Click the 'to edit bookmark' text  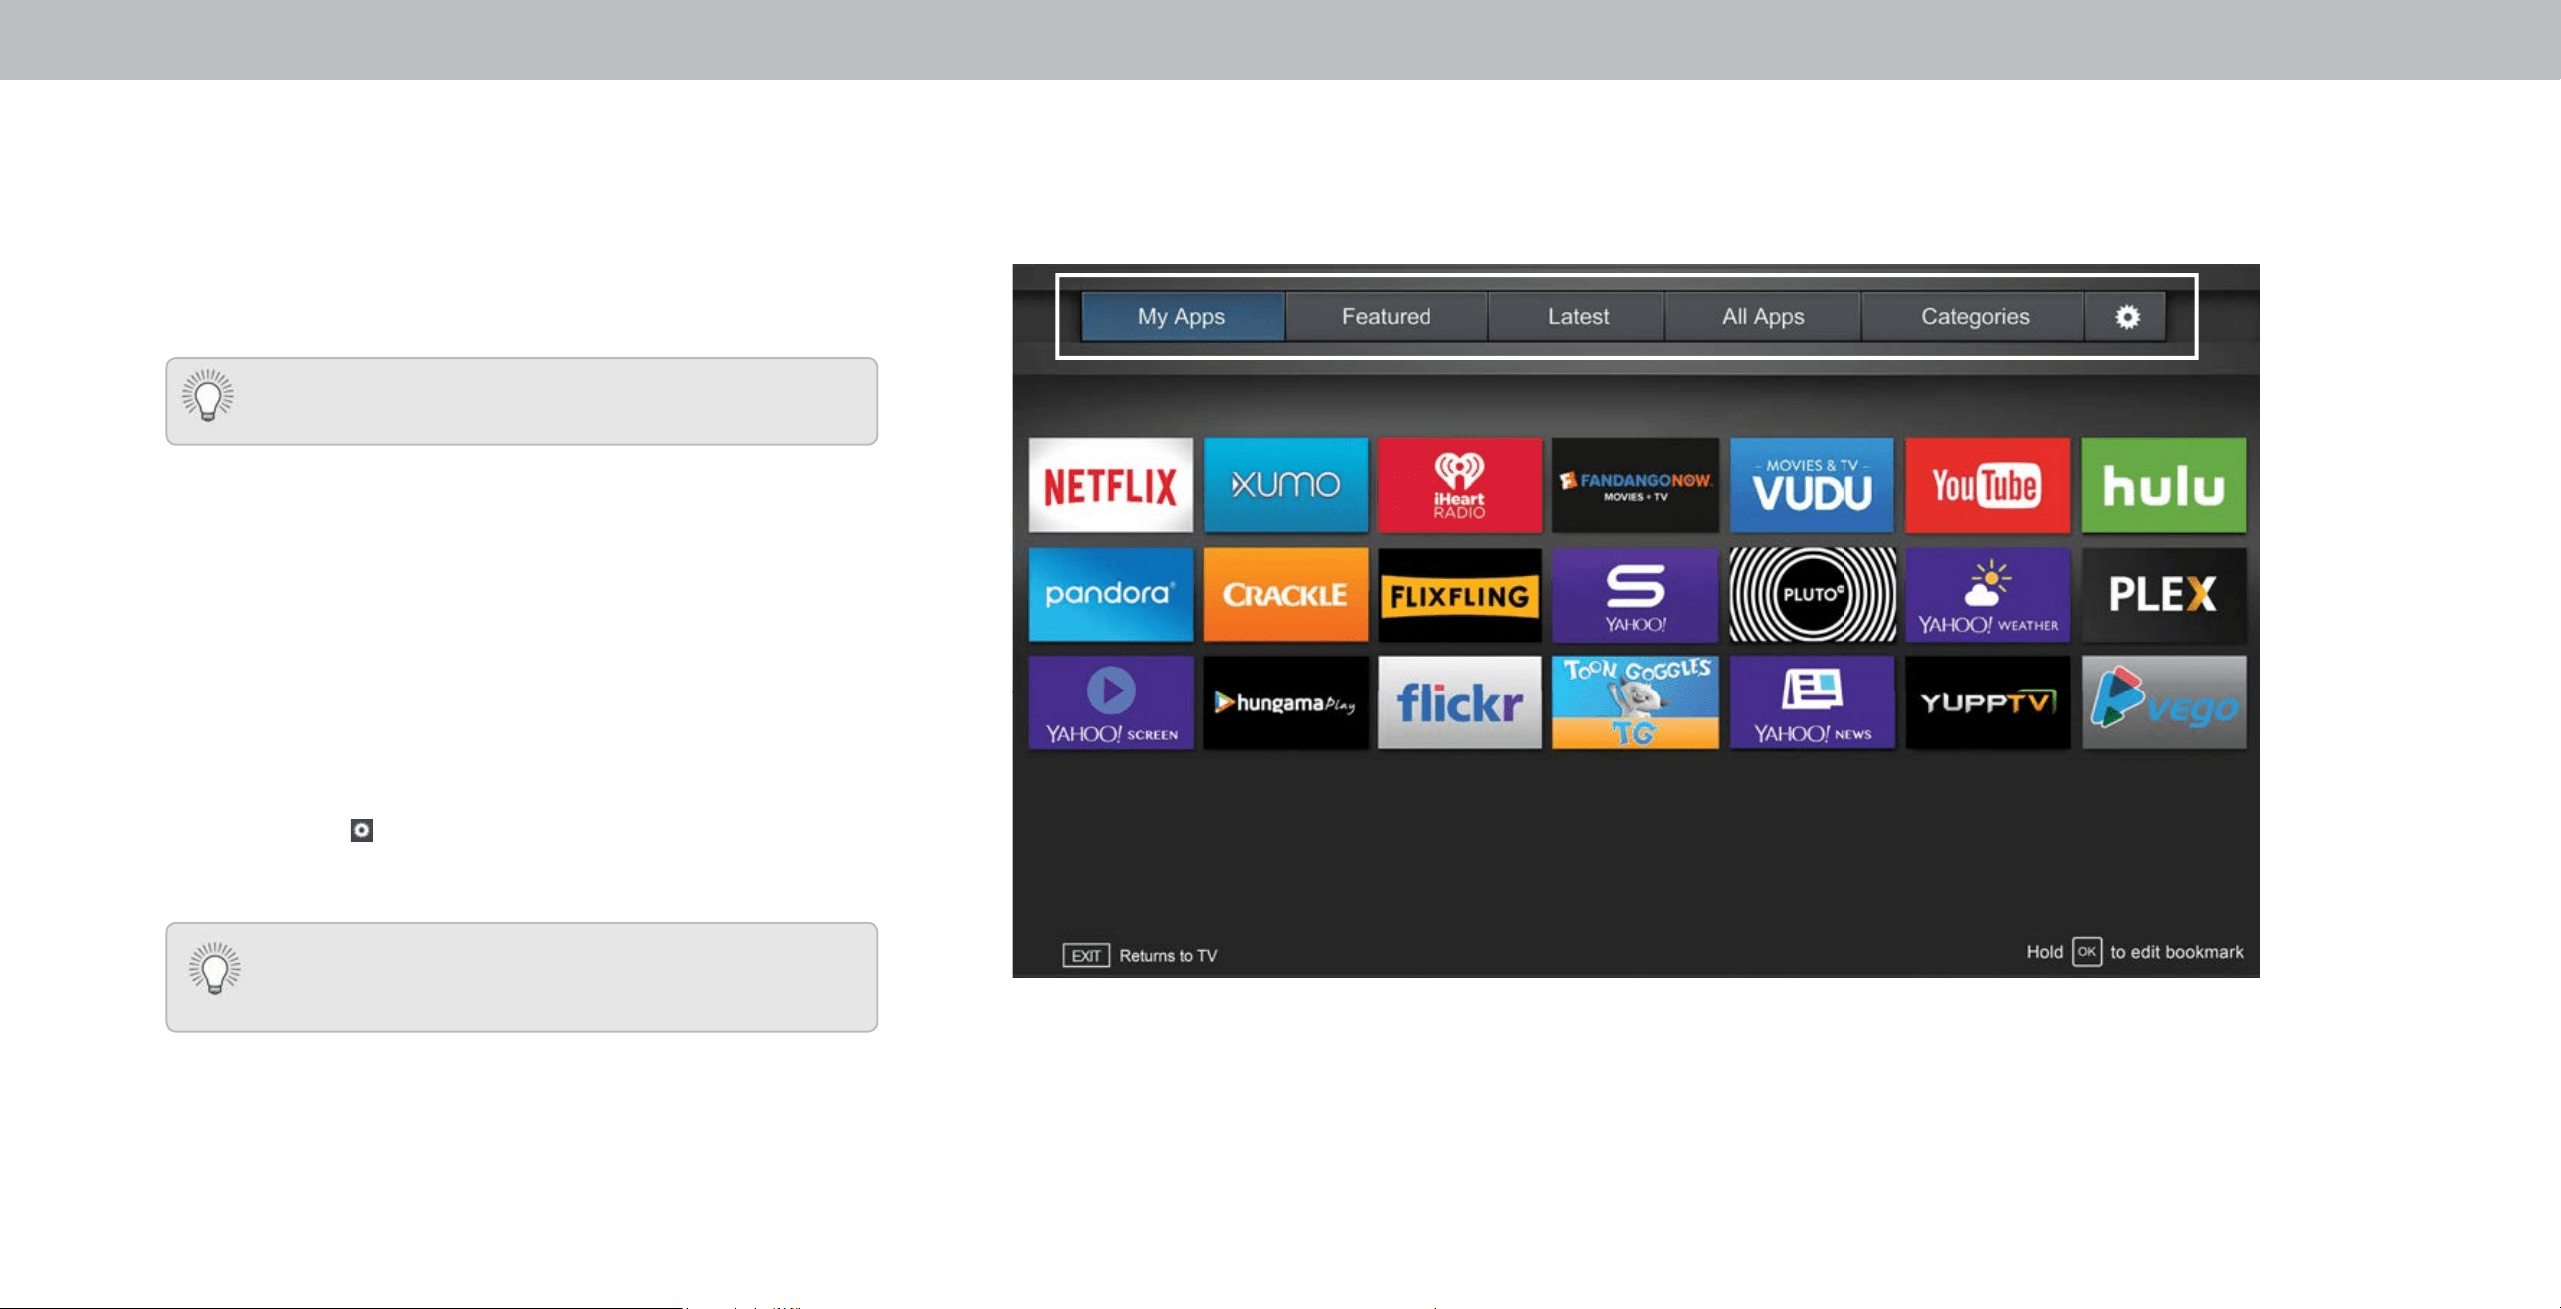point(2177,952)
